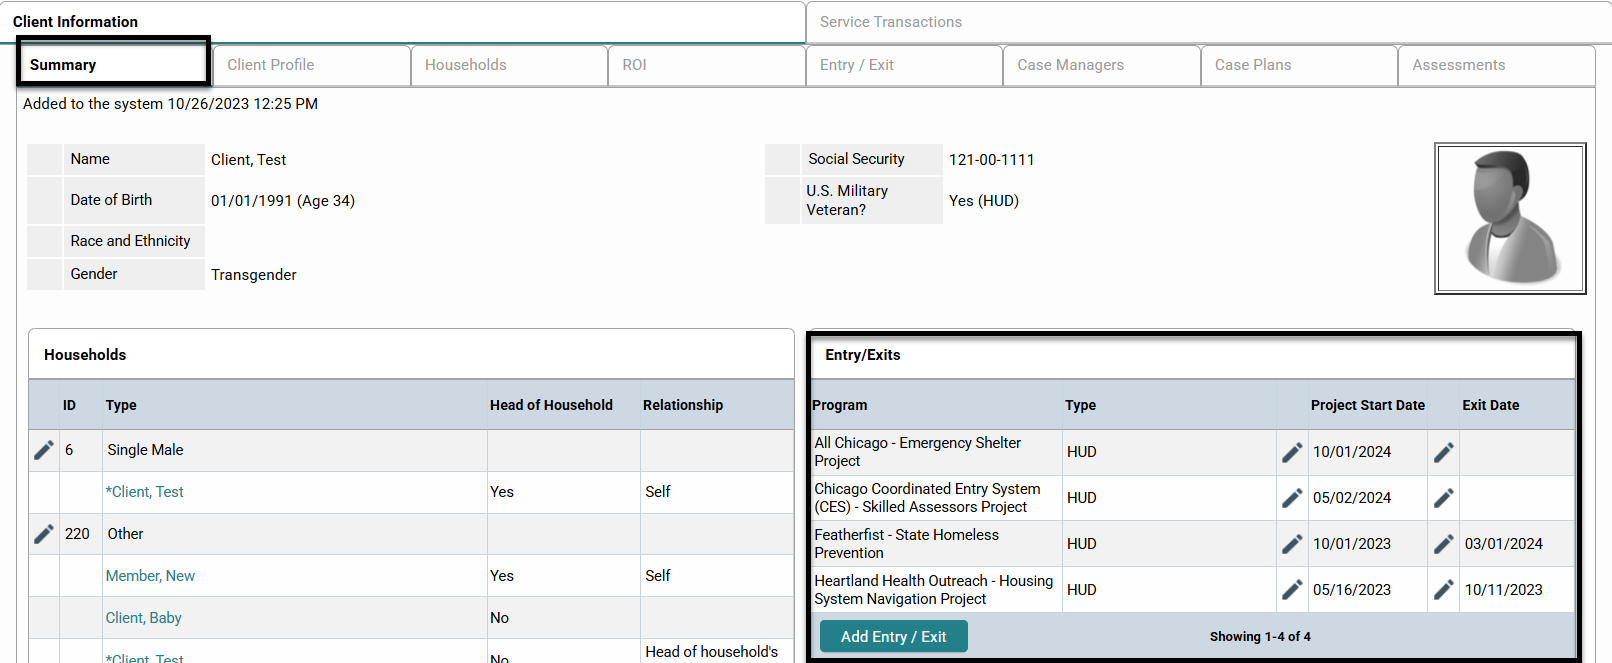Image resolution: width=1612 pixels, height=663 pixels.
Task: Edit Featherfist exit date 03/01/2024 pencil
Action: [x=1443, y=544]
